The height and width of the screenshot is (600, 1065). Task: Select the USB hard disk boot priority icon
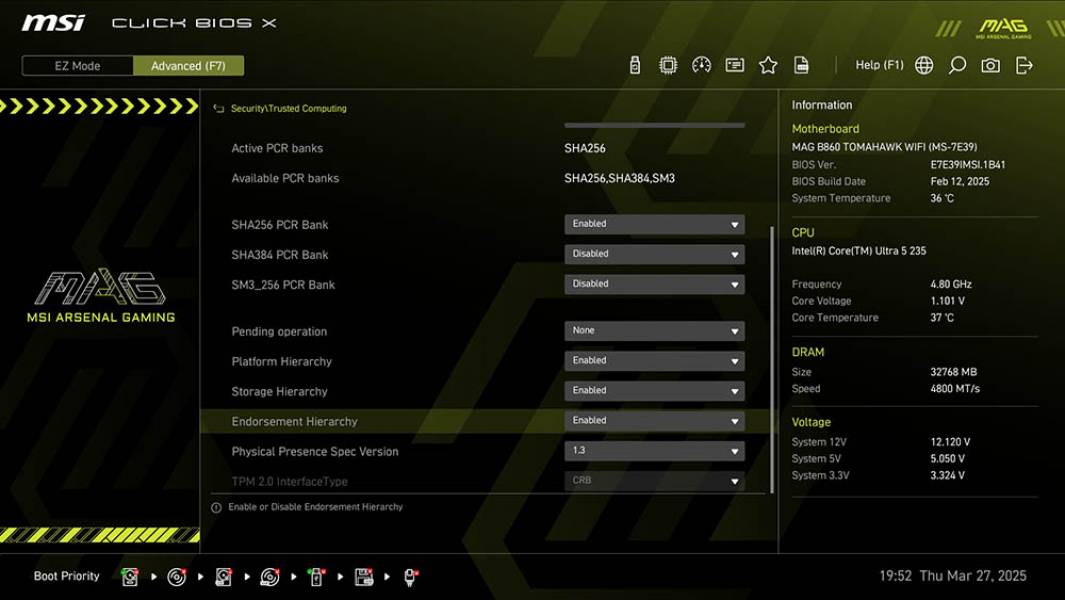click(223, 577)
